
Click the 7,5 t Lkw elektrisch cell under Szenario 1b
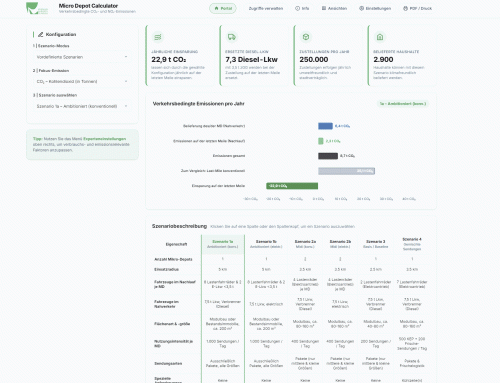click(x=266, y=304)
